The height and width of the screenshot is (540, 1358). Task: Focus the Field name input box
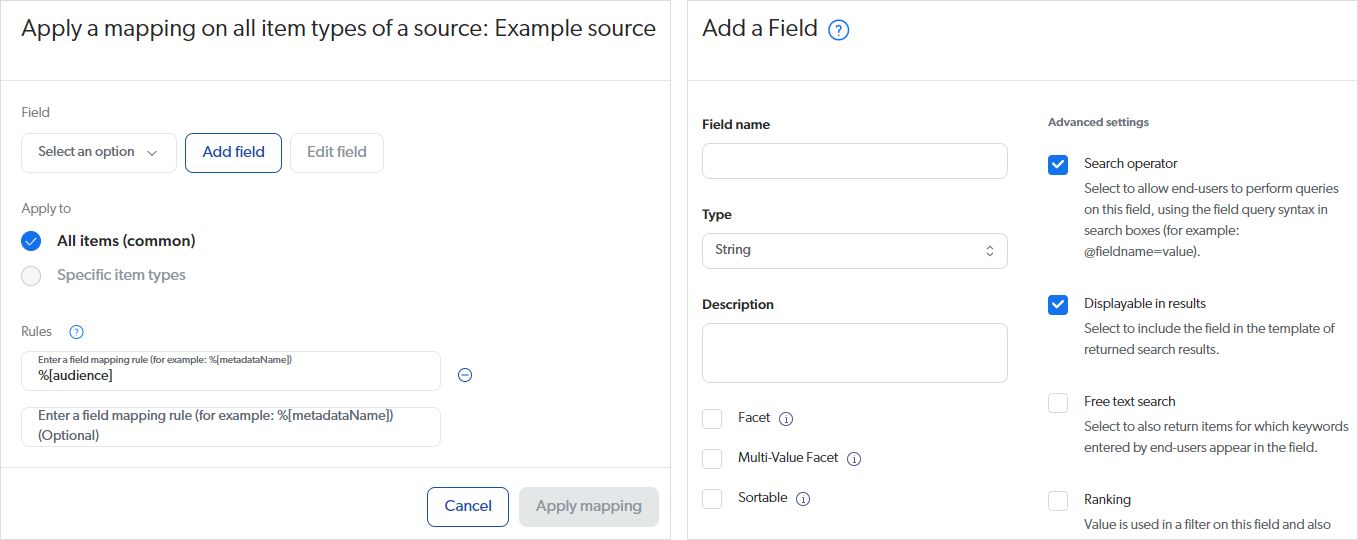(x=855, y=161)
